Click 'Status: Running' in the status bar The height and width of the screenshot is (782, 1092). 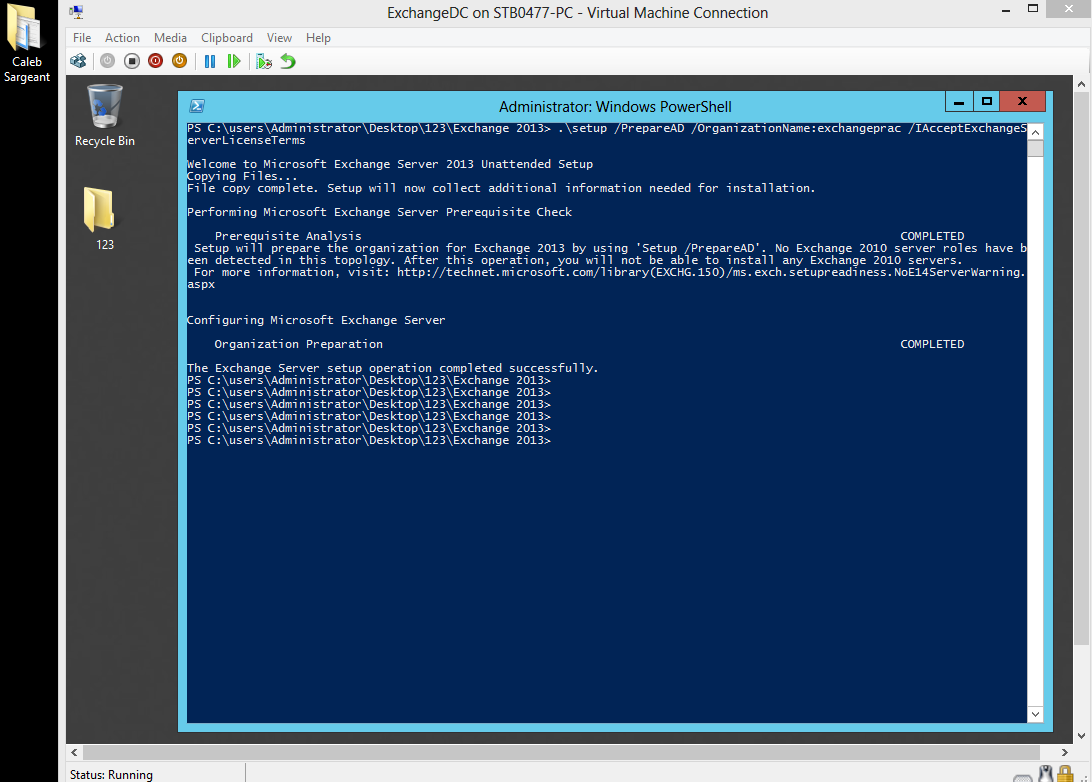[111, 774]
